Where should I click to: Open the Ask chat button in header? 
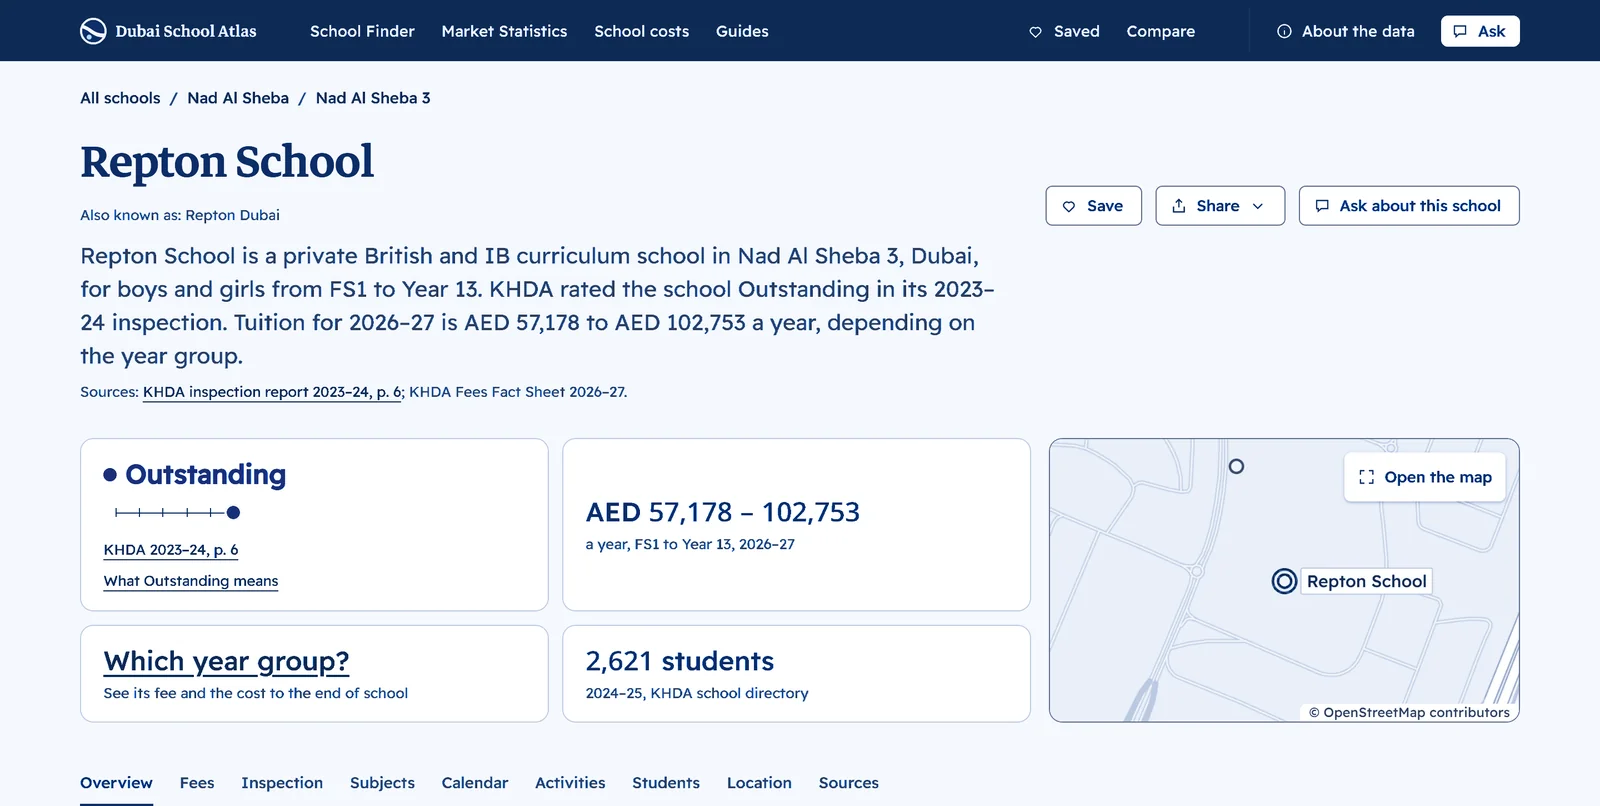(1480, 31)
